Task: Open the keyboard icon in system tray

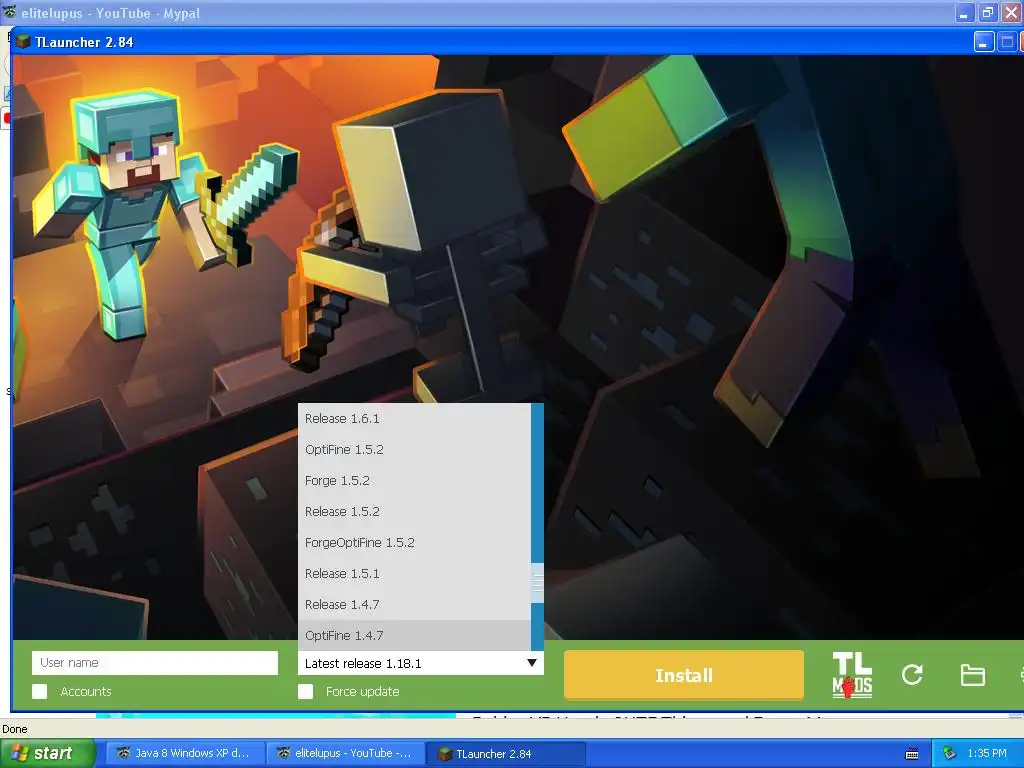Action: [x=912, y=754]
